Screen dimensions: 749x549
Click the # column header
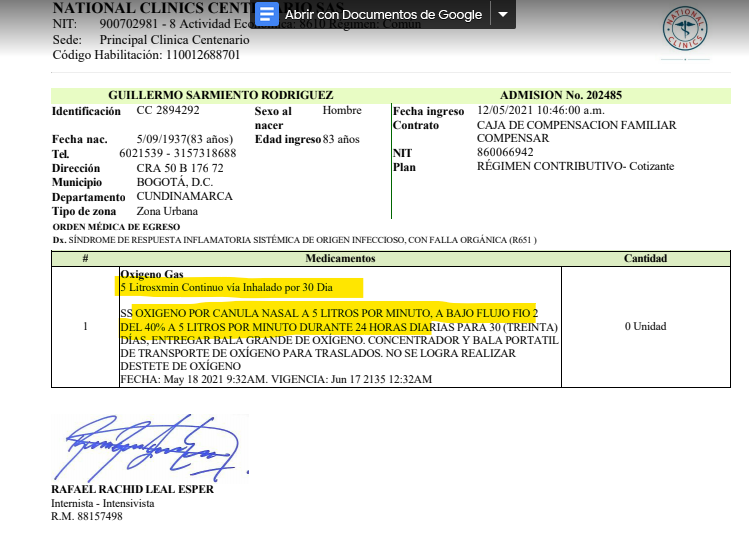(86, 258)
